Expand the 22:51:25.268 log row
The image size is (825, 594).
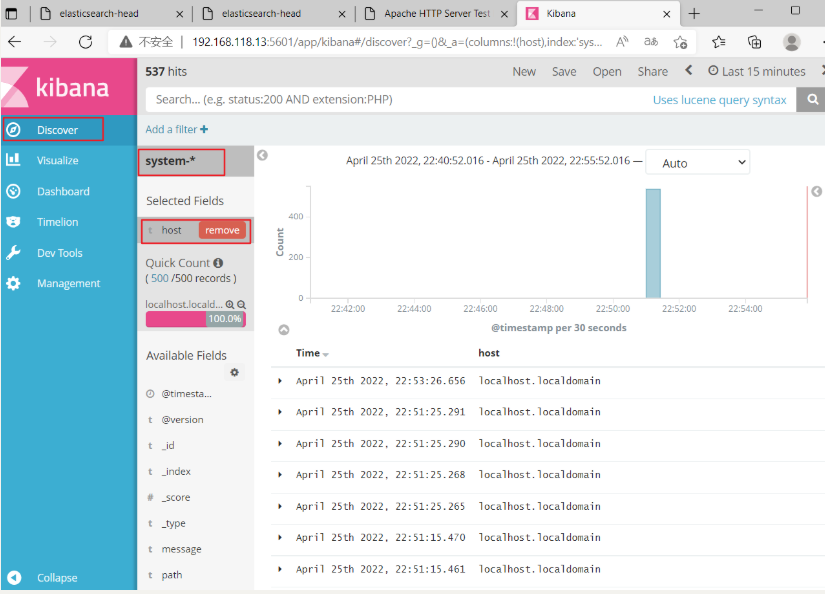tap(280, 475)
